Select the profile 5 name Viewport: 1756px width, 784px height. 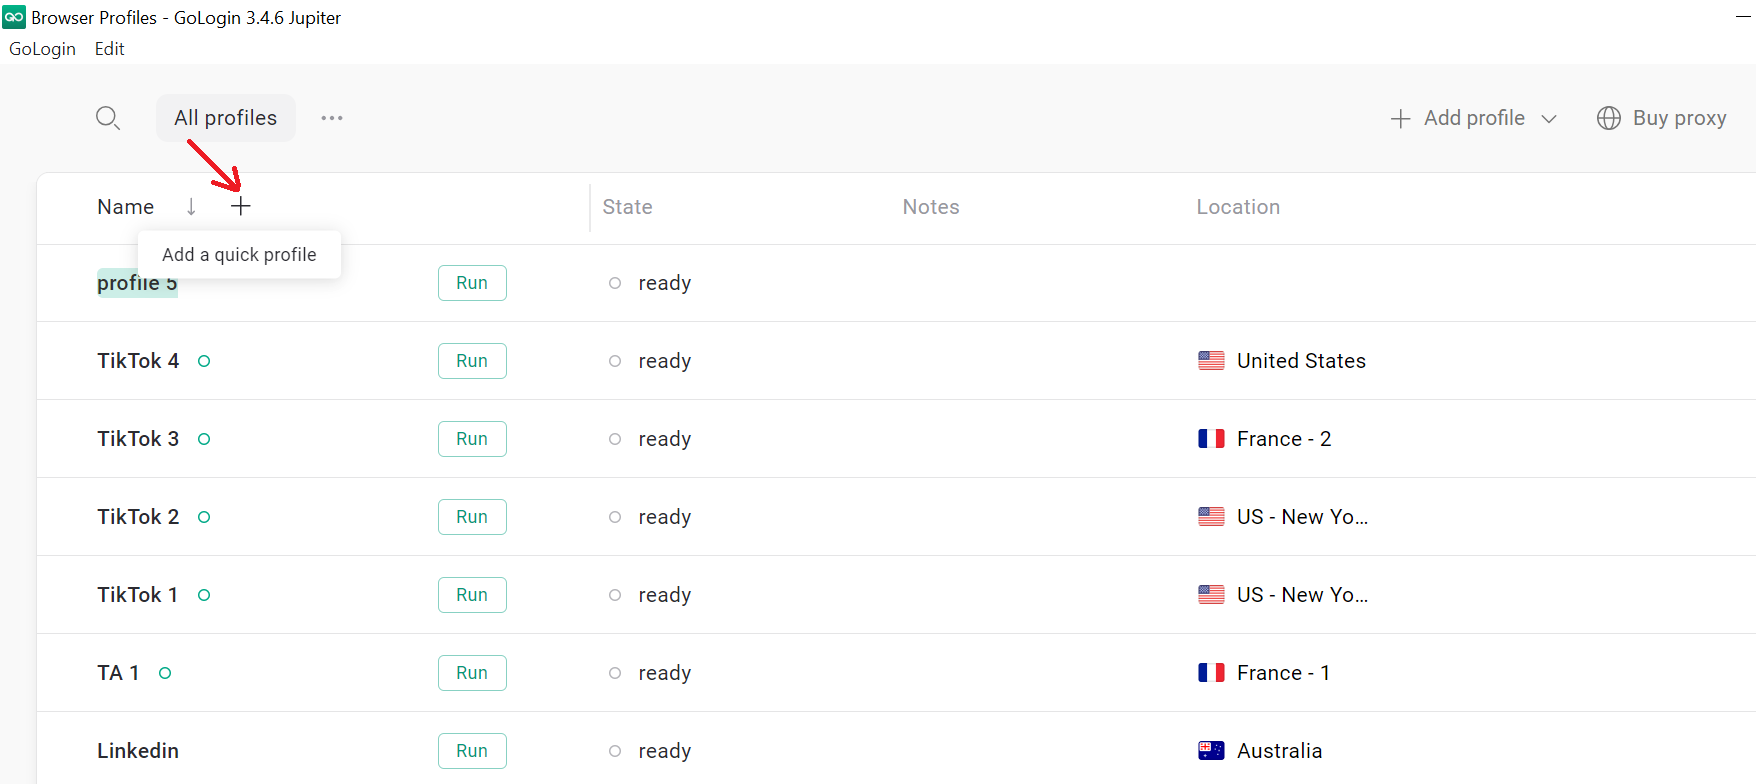pyautogui.click(x=137, y=283)
